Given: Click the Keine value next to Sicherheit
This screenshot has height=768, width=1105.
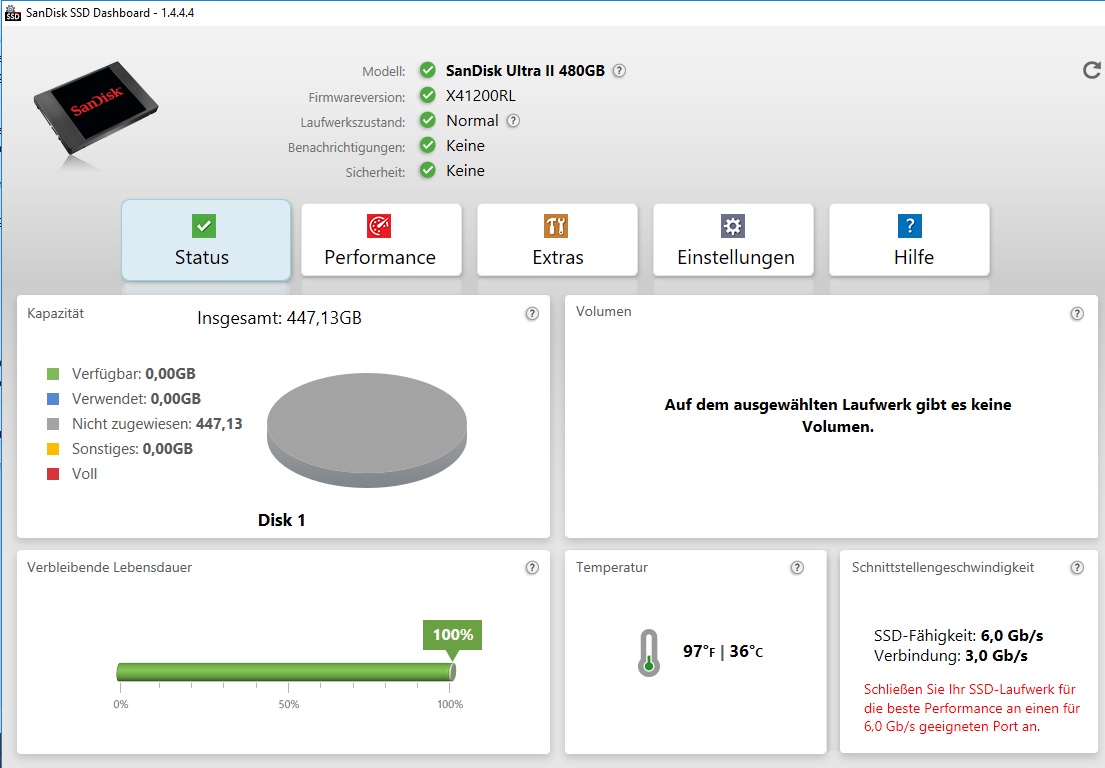Looking at the screenshot, I should [465, 171].
